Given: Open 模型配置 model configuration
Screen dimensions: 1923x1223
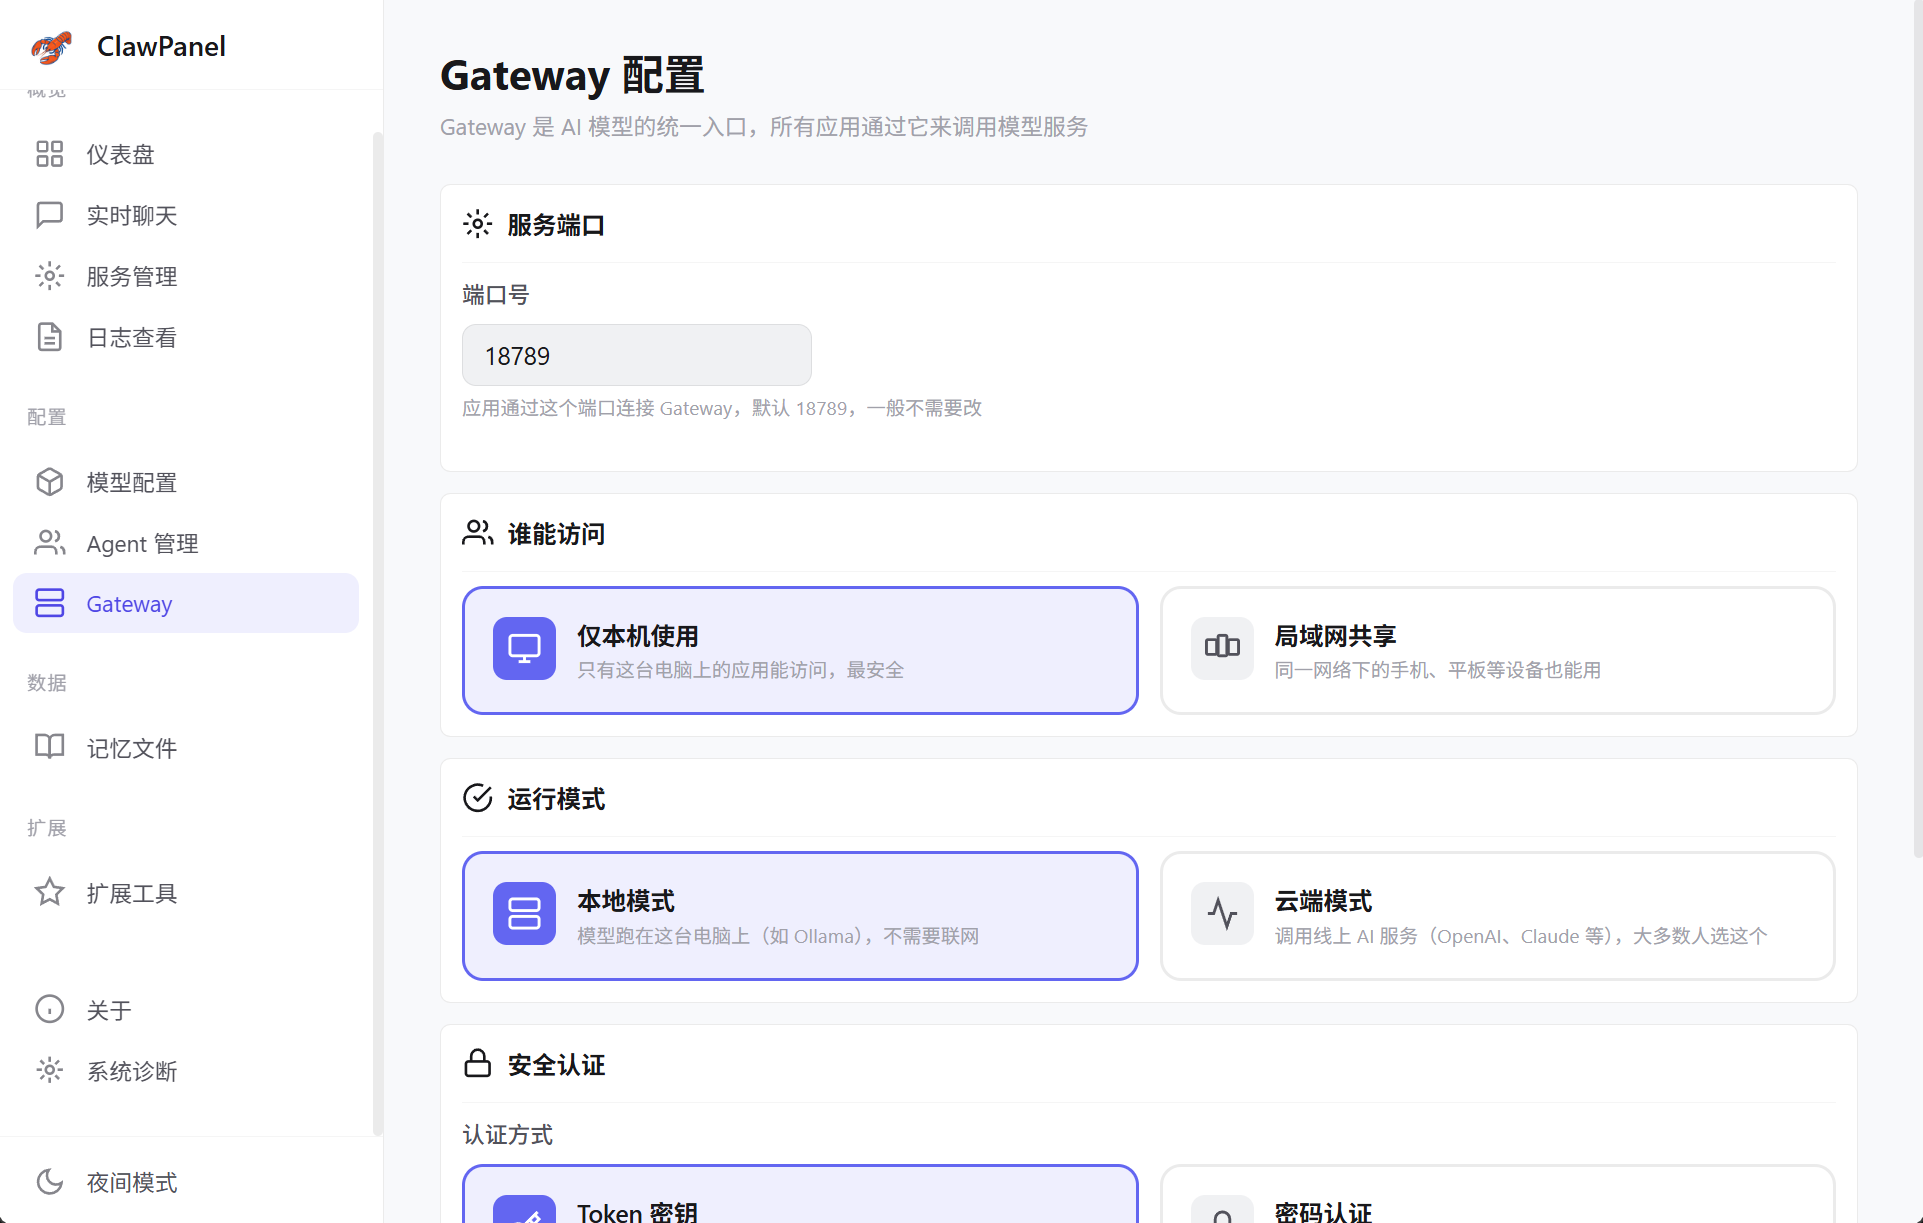Looking at the screenshot, I should [x=131, y=482].
